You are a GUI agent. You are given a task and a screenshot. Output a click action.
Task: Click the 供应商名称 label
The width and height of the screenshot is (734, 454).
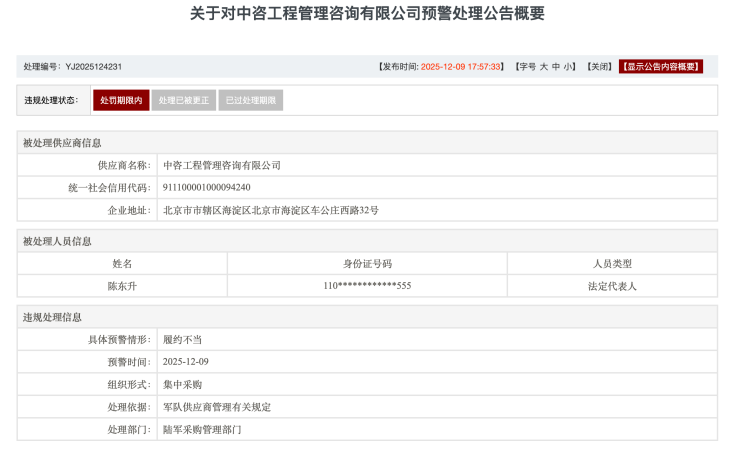coord(125,165)
